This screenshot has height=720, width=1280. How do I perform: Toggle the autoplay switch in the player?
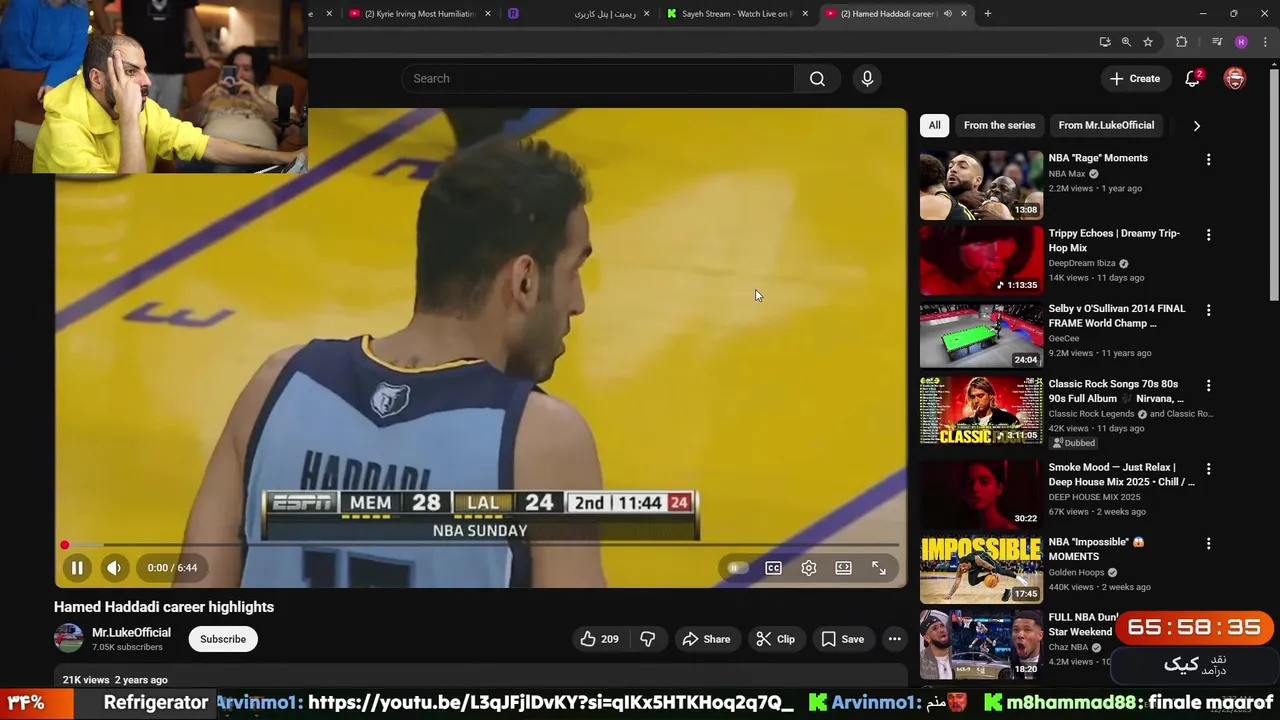737,568
